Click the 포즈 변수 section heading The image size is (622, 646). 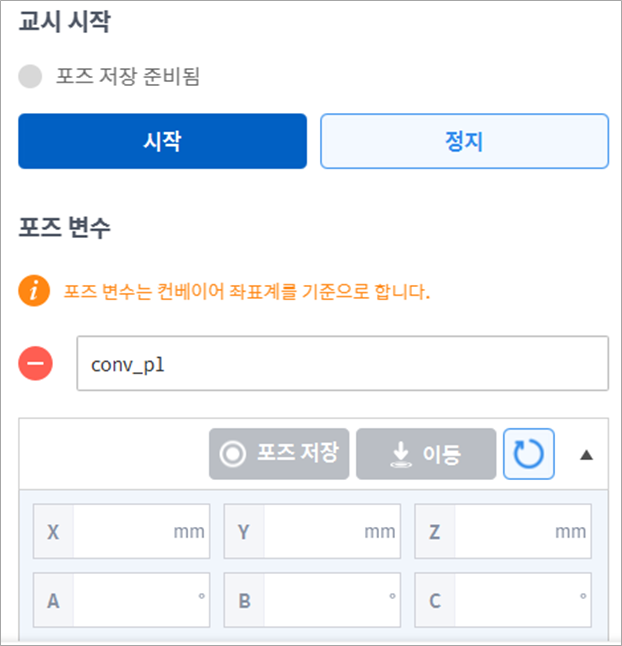65,228
